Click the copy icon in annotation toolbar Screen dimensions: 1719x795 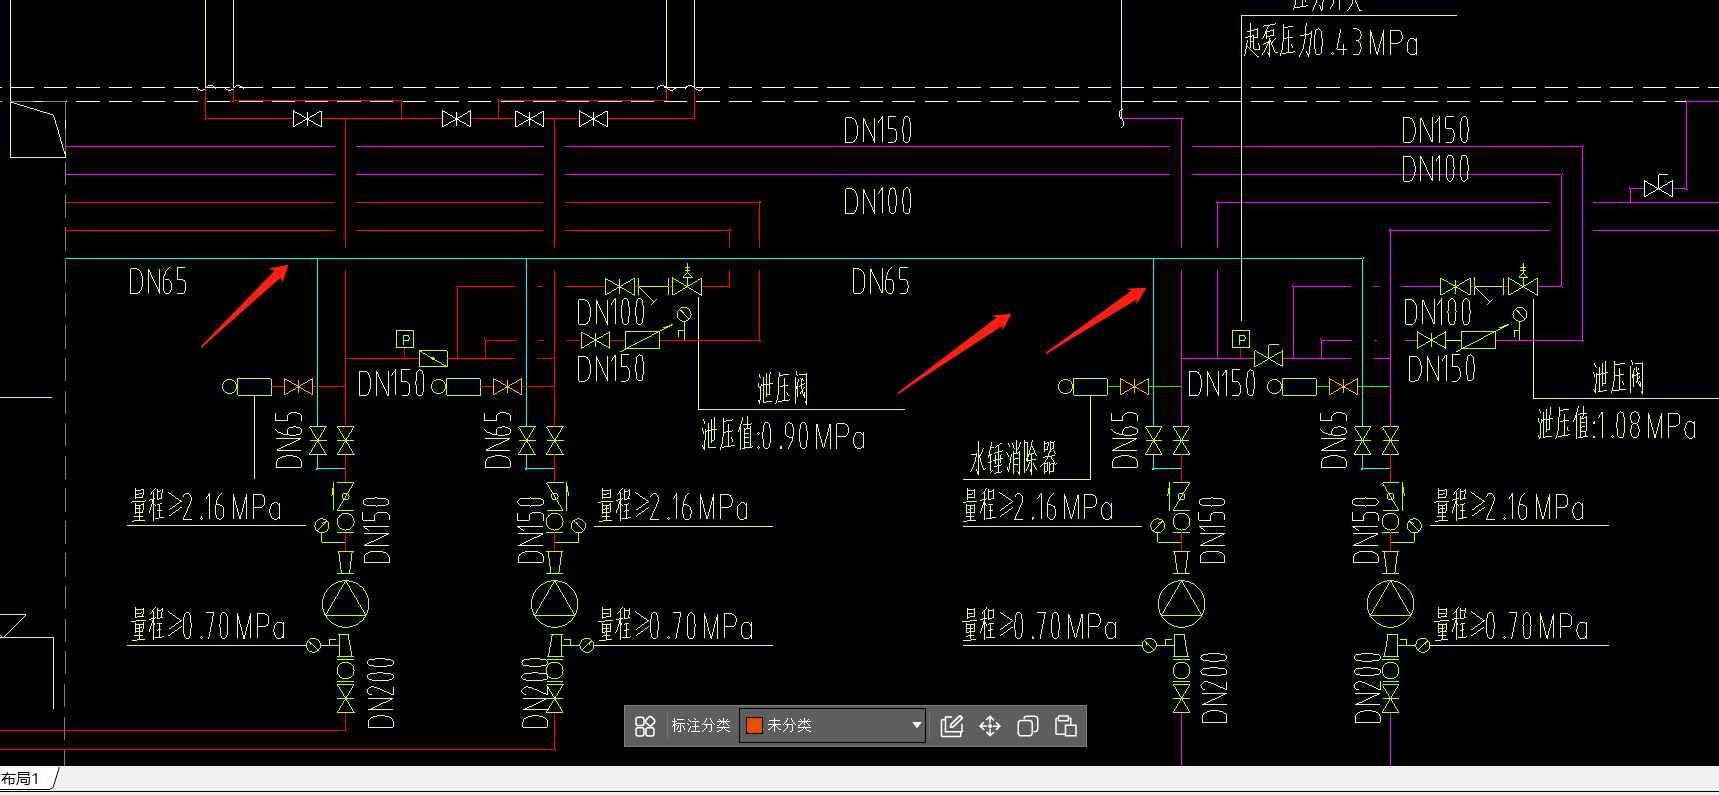[x=1027, y=726]
